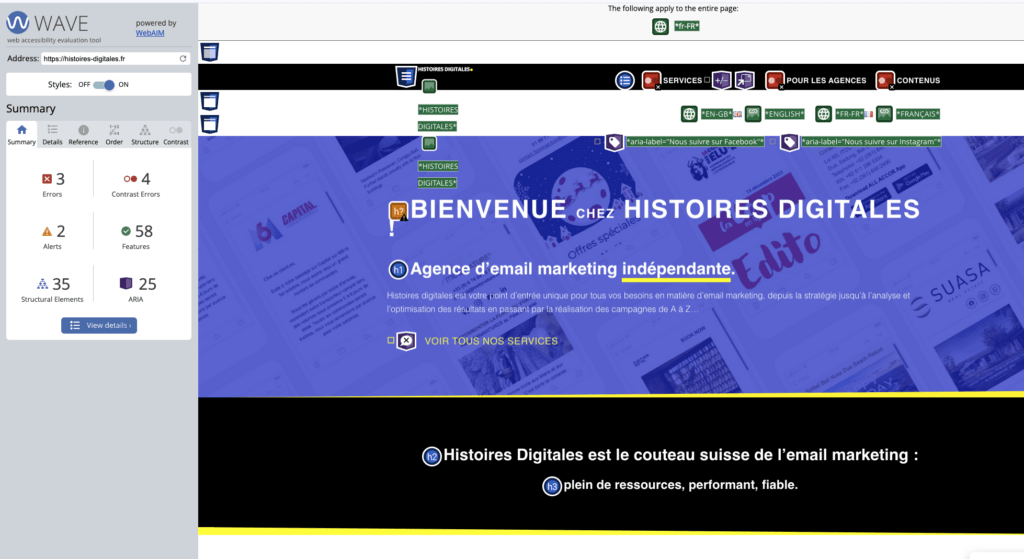Click the ARIA count 25
1024x559 pixels.
click(x=148, y=284)
